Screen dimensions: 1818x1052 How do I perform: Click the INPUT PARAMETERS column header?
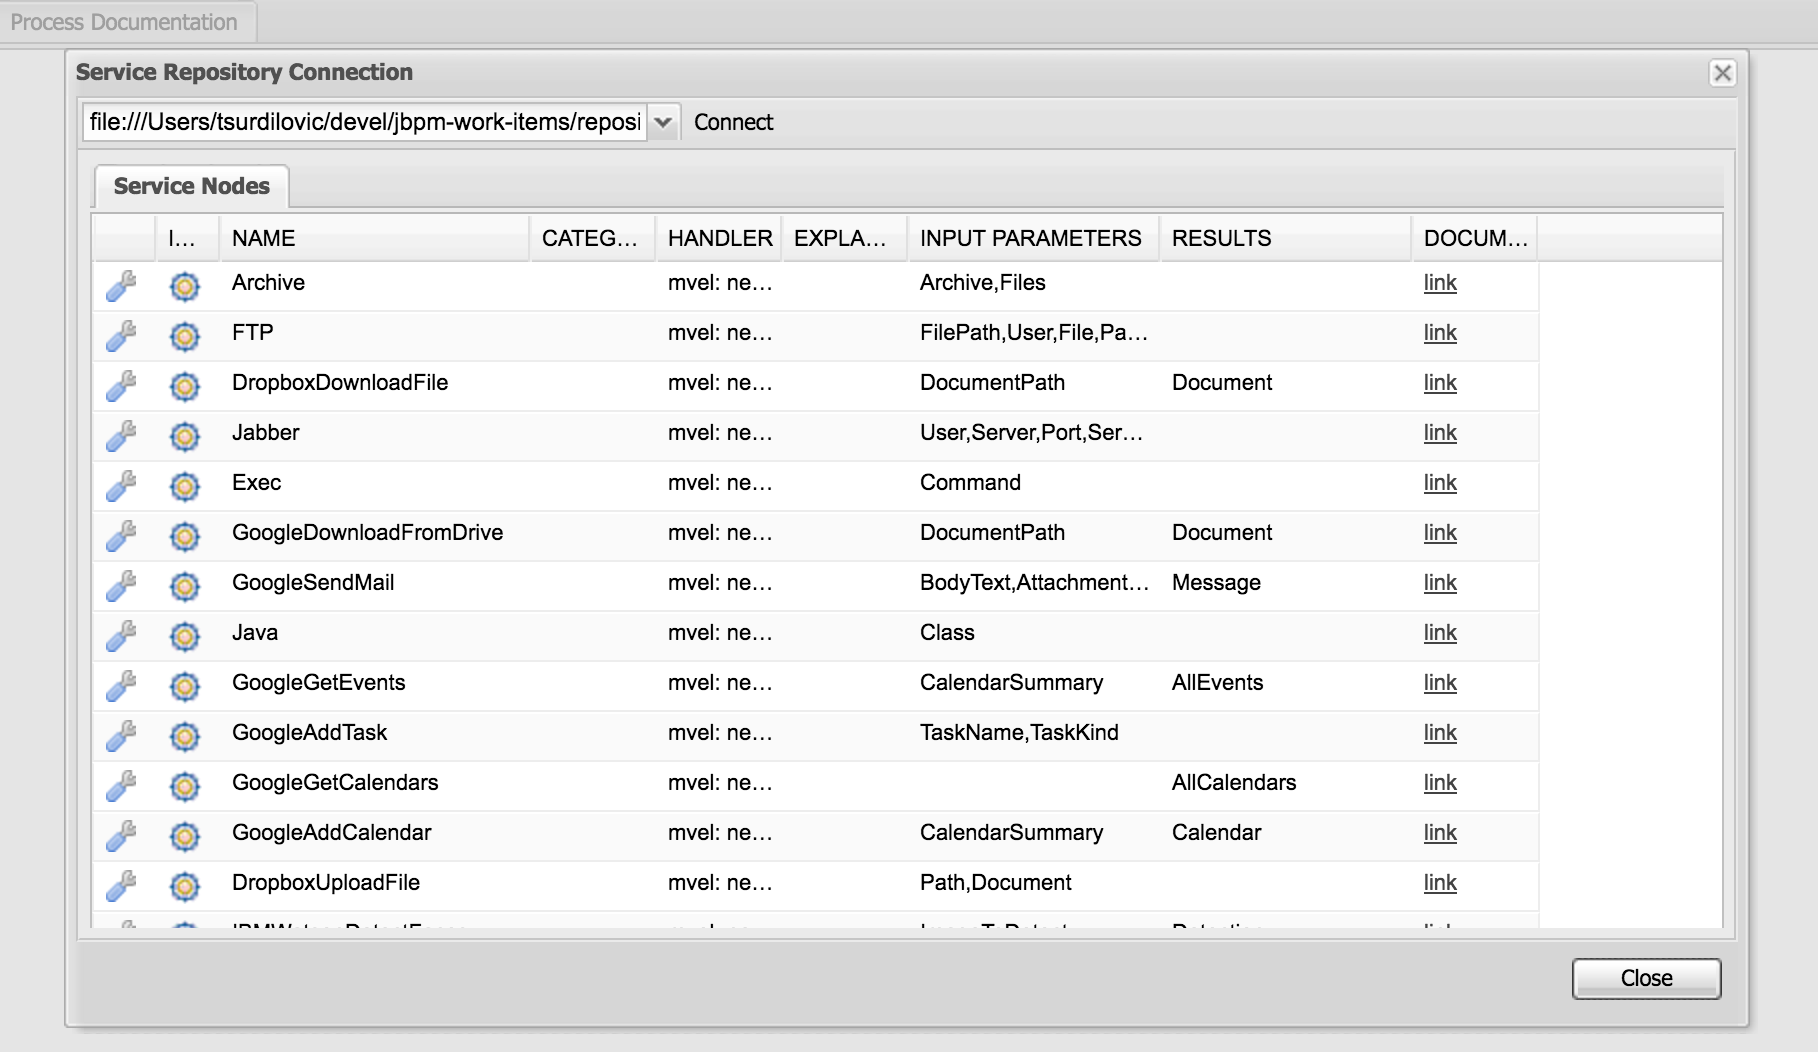click(1030, 238)
